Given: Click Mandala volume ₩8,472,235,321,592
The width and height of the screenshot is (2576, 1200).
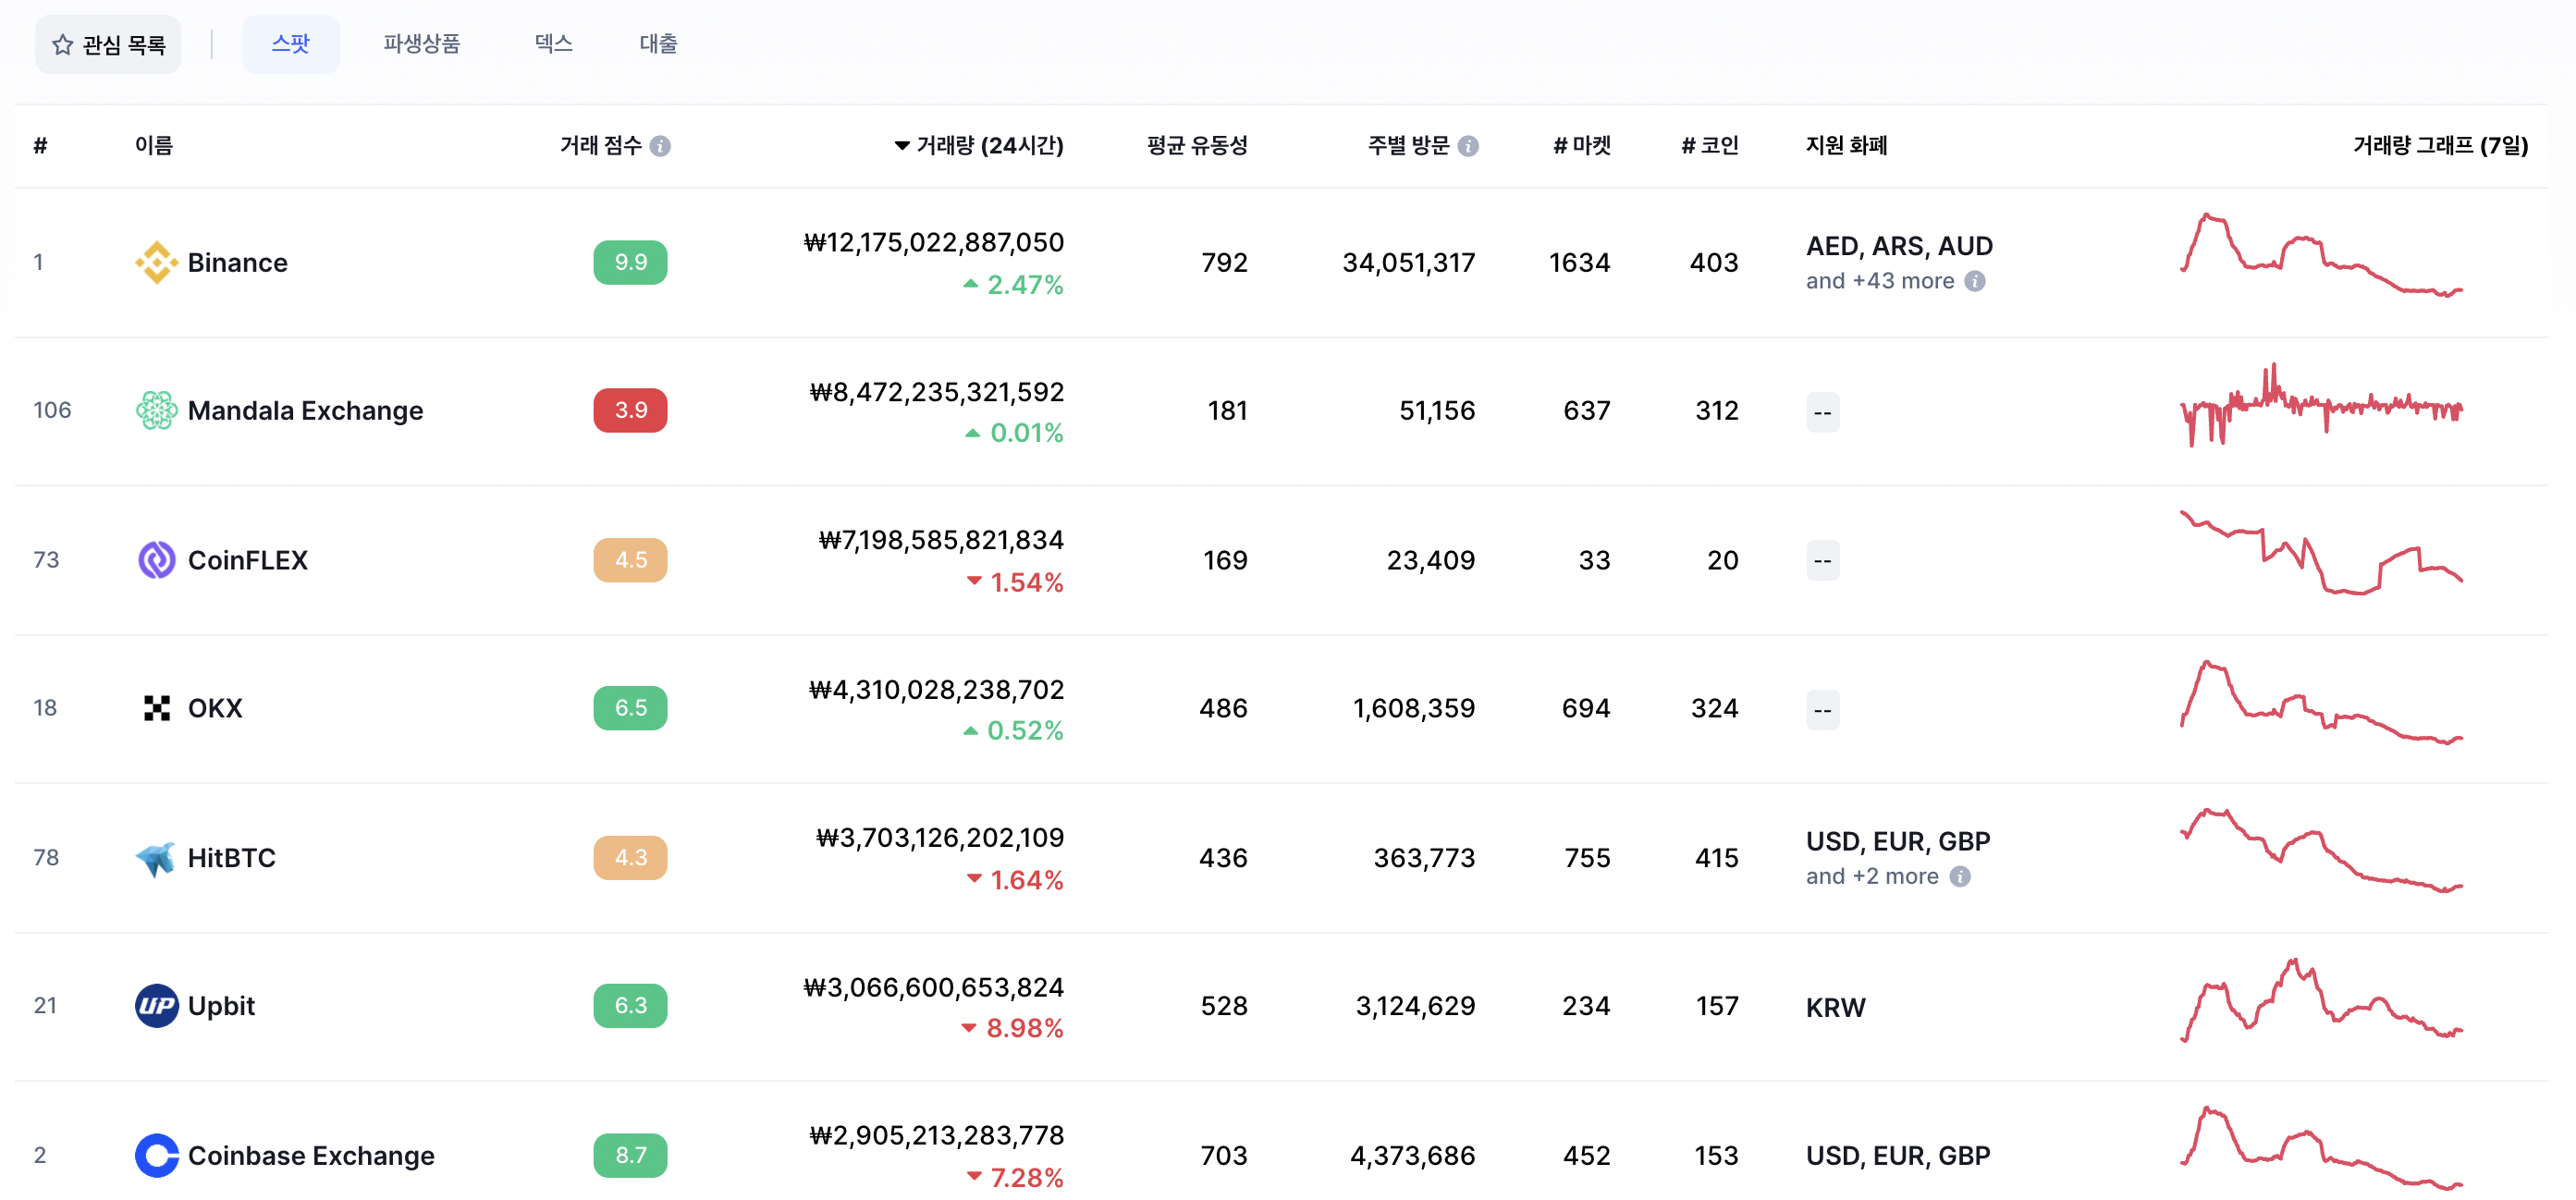Looking at the screenshot, I should coord(937,392).
